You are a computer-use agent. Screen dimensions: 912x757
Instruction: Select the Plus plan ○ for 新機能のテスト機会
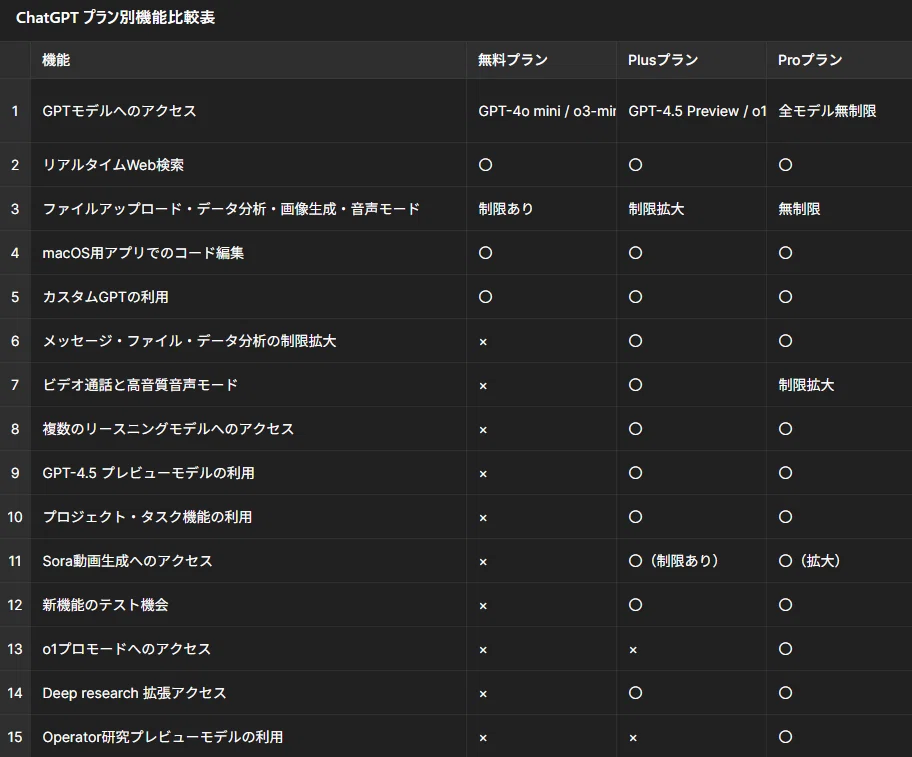pos(635,605)
